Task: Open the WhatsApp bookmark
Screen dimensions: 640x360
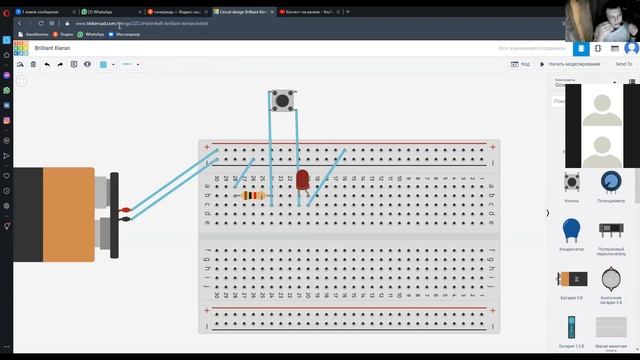Action: tap(91, 35)
